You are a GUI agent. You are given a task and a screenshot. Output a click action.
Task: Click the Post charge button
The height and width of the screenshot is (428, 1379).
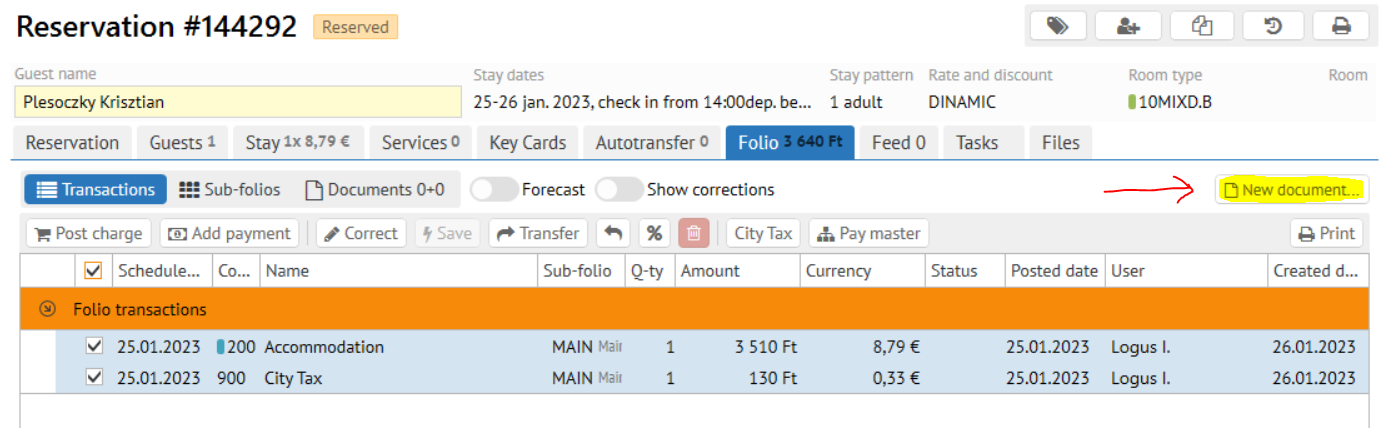[x=89, y=233]
